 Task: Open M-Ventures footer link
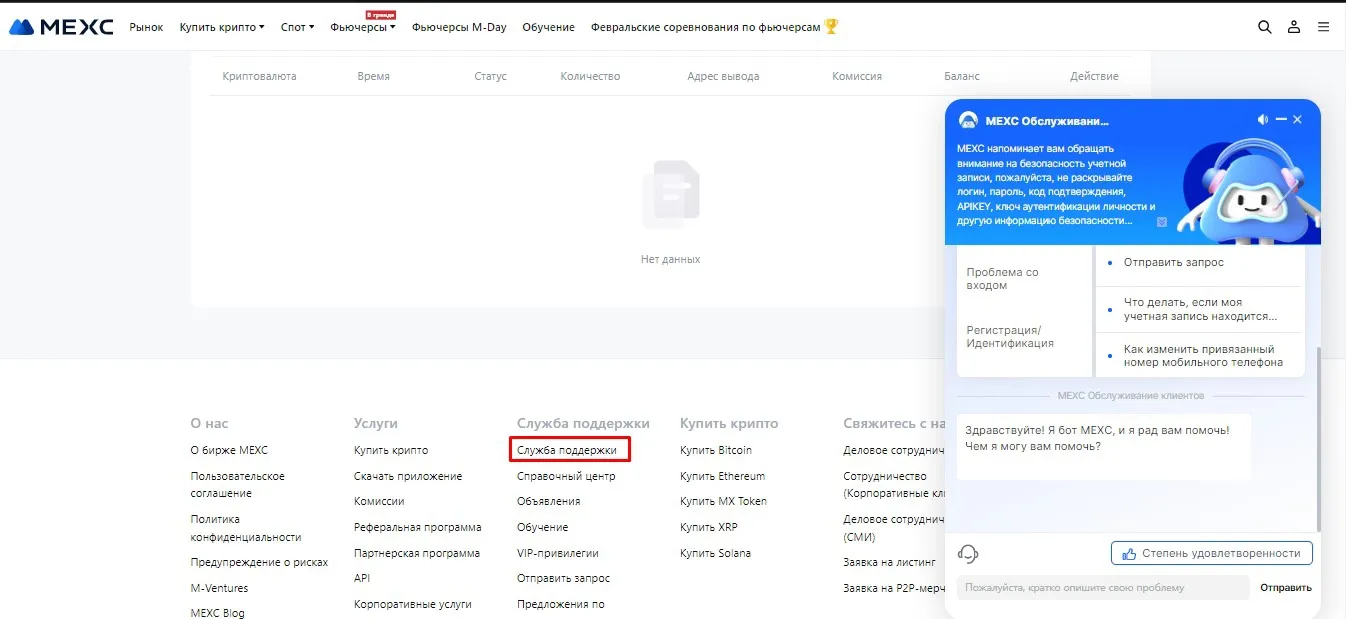point(219,588)
